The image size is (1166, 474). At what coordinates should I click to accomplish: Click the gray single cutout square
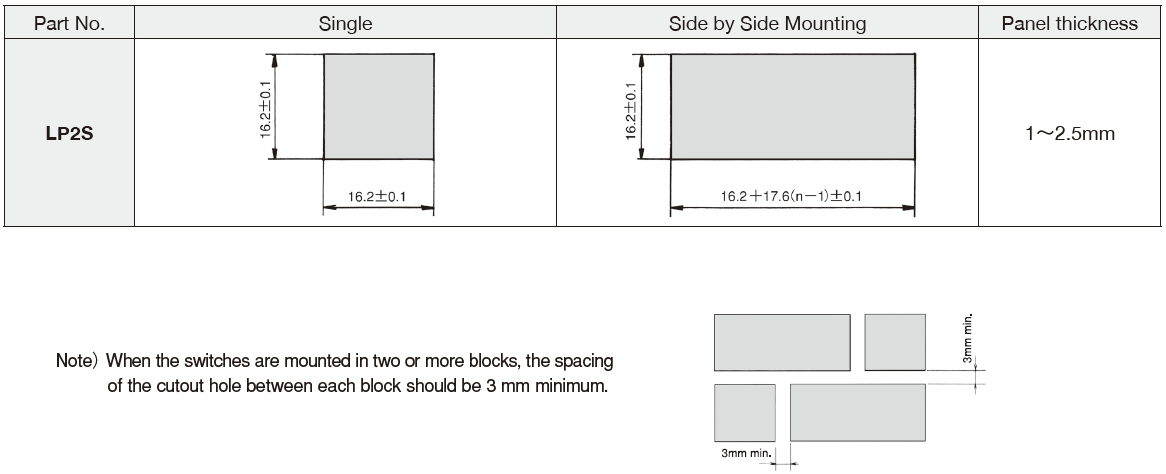coord(379,106)
